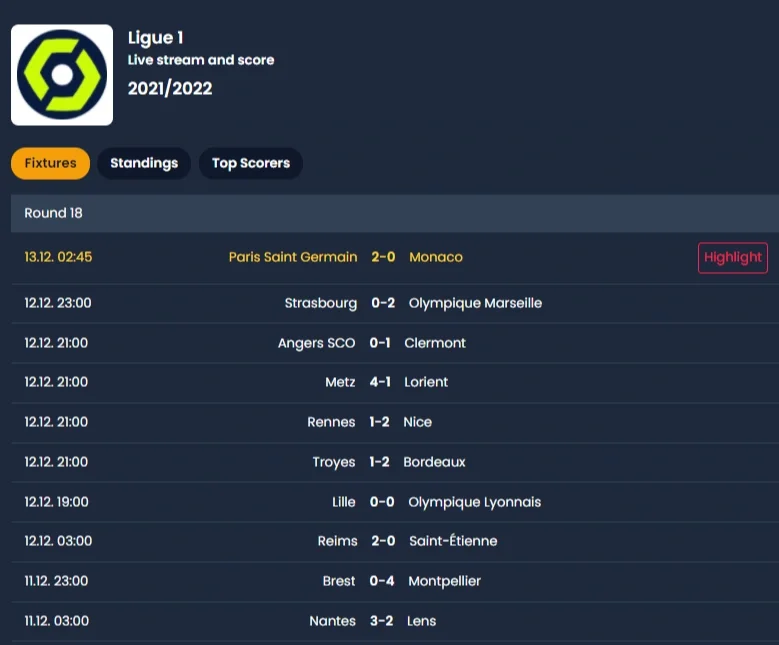
Task: Click the Ligue 1 title heading
Action: 156,38
